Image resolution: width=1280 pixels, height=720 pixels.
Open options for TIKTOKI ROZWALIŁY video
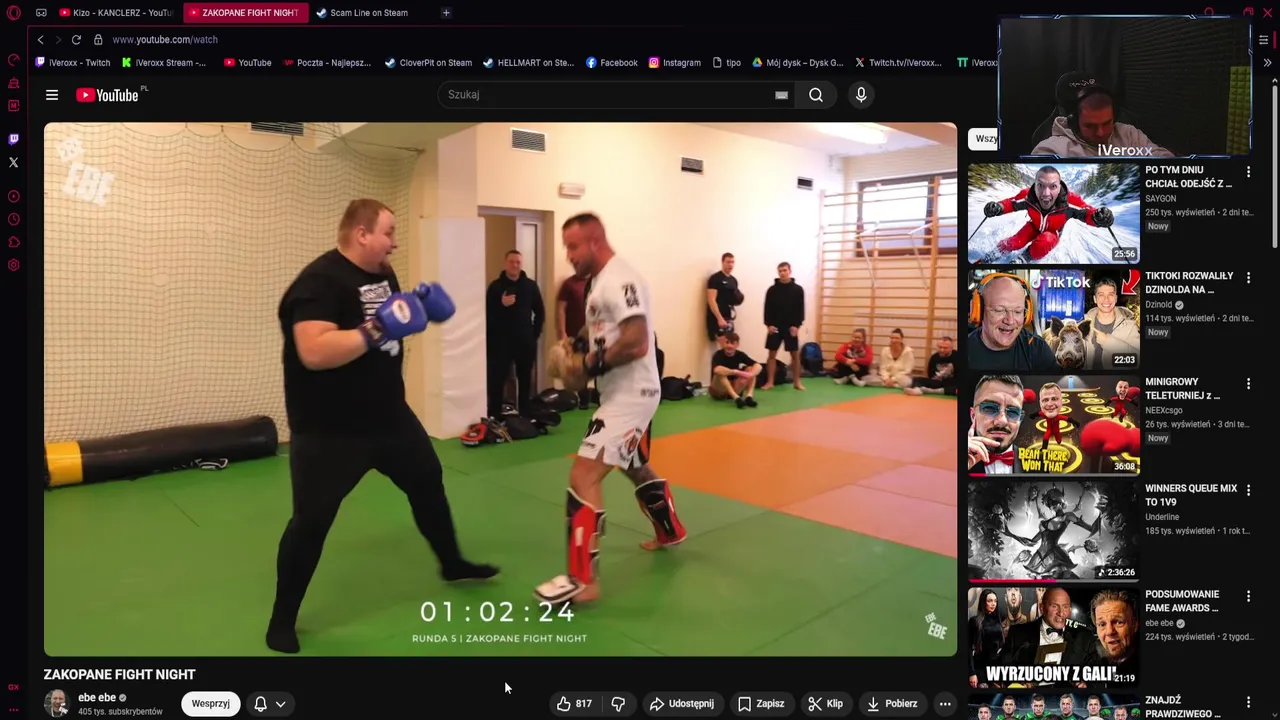coord(1248,277)
